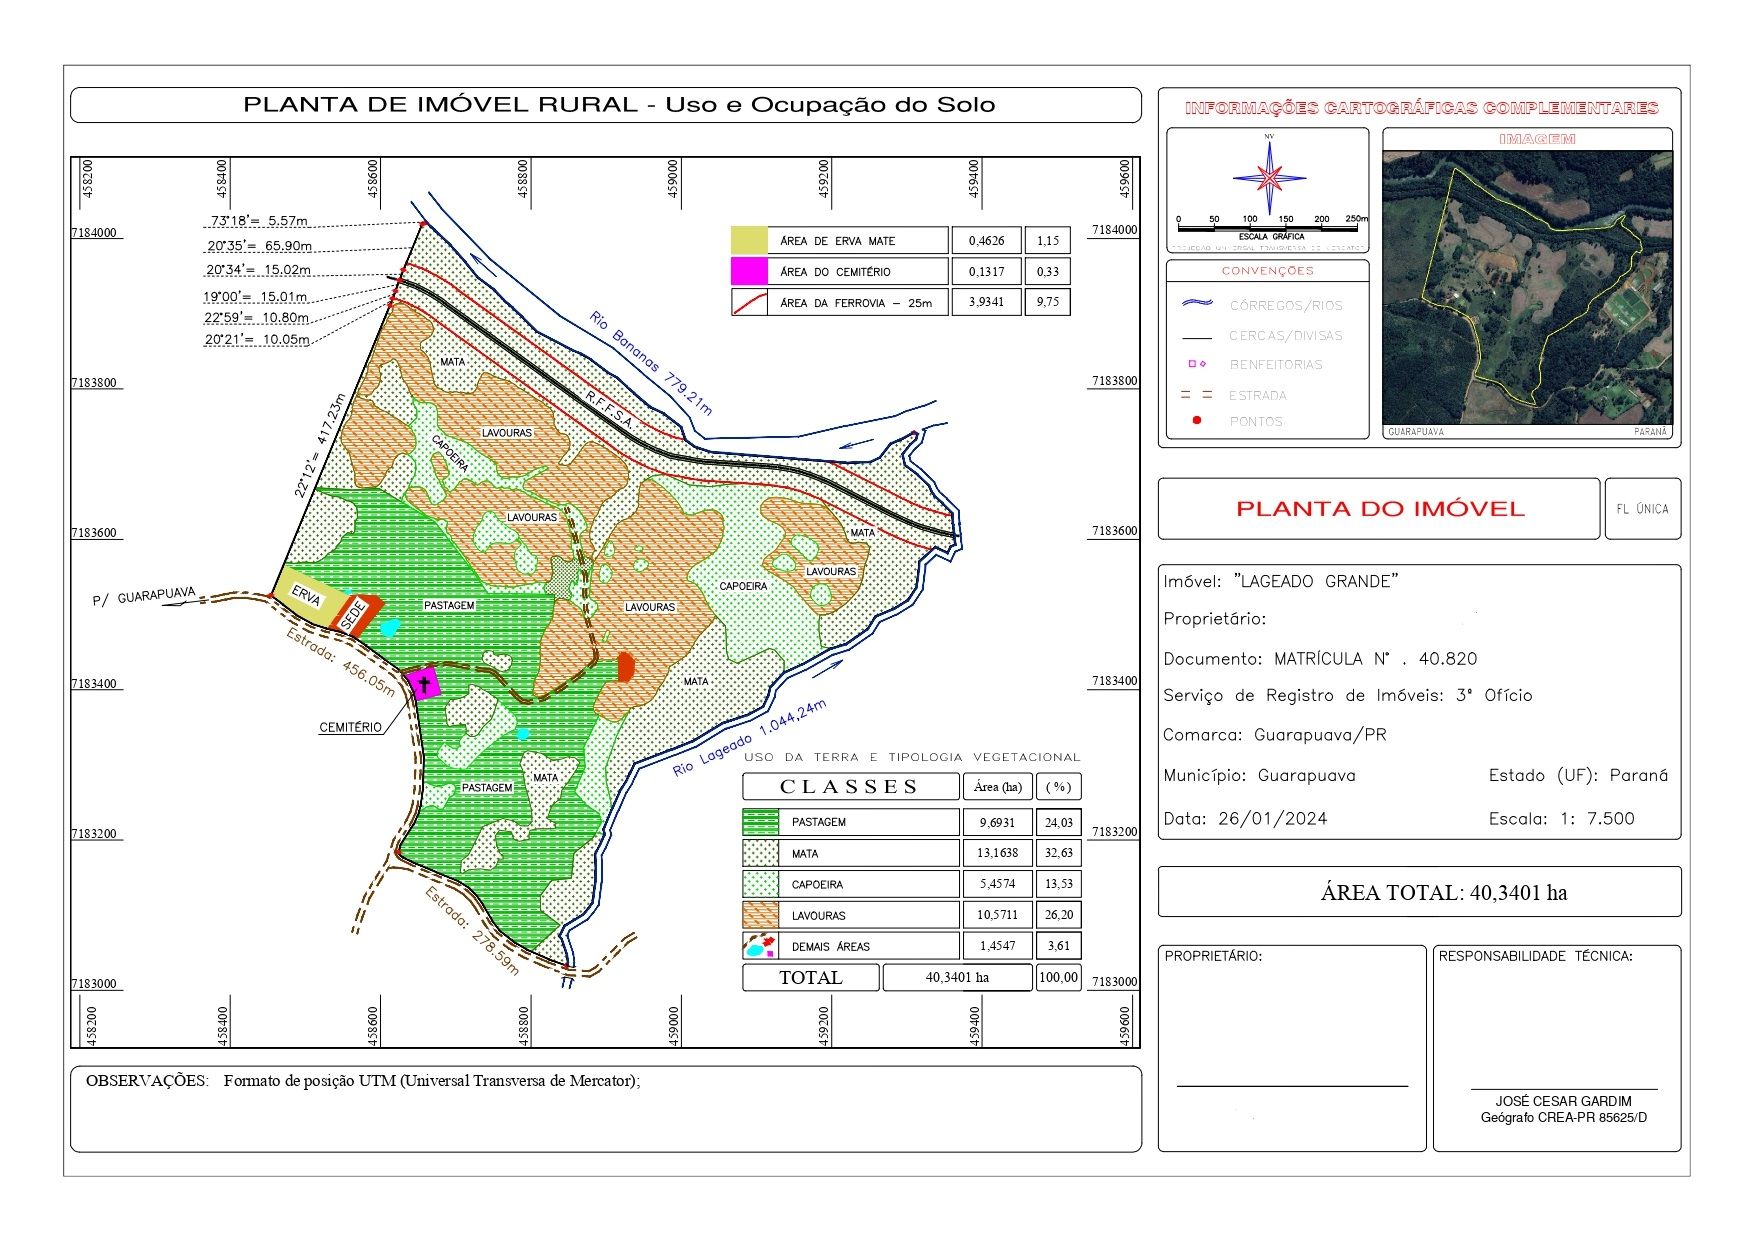The width and height of the screenshot is (1755, 1240).
Task: Select the orange hatched Lavouras legend swatch
Action: [x=760, y=915]
